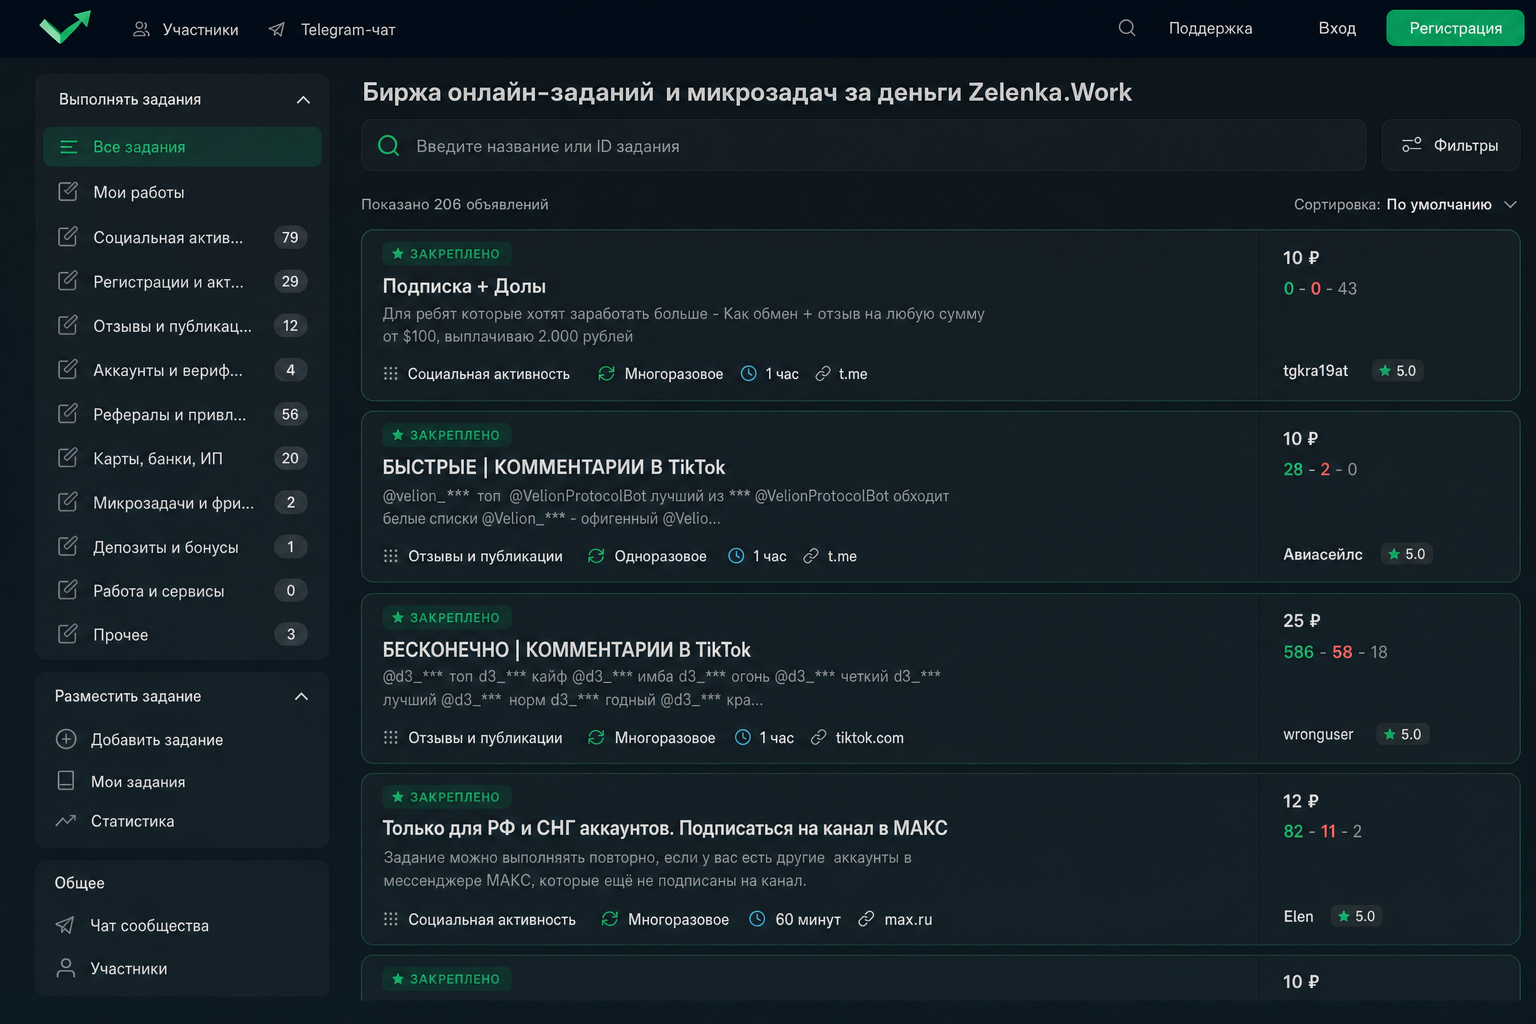The image size is (1536, 1024).
Task: Click the 56 badge beside Рефералы и привл...
Action: (x=290, y=414)
